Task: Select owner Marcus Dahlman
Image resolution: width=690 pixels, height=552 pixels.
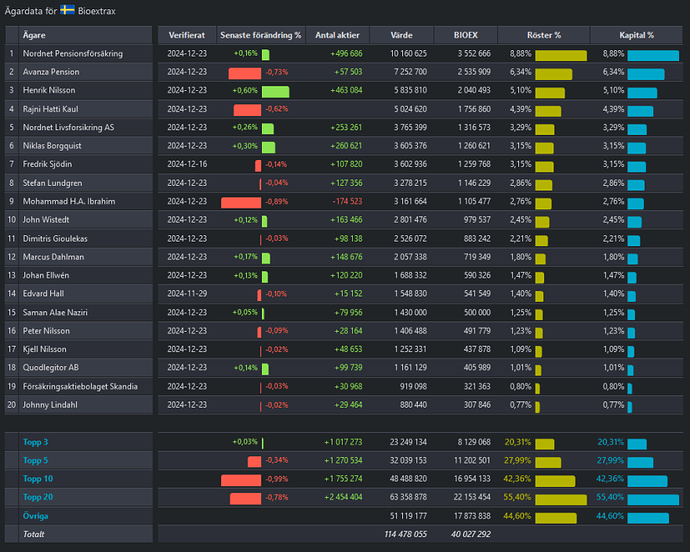Action: click(53, 257)
